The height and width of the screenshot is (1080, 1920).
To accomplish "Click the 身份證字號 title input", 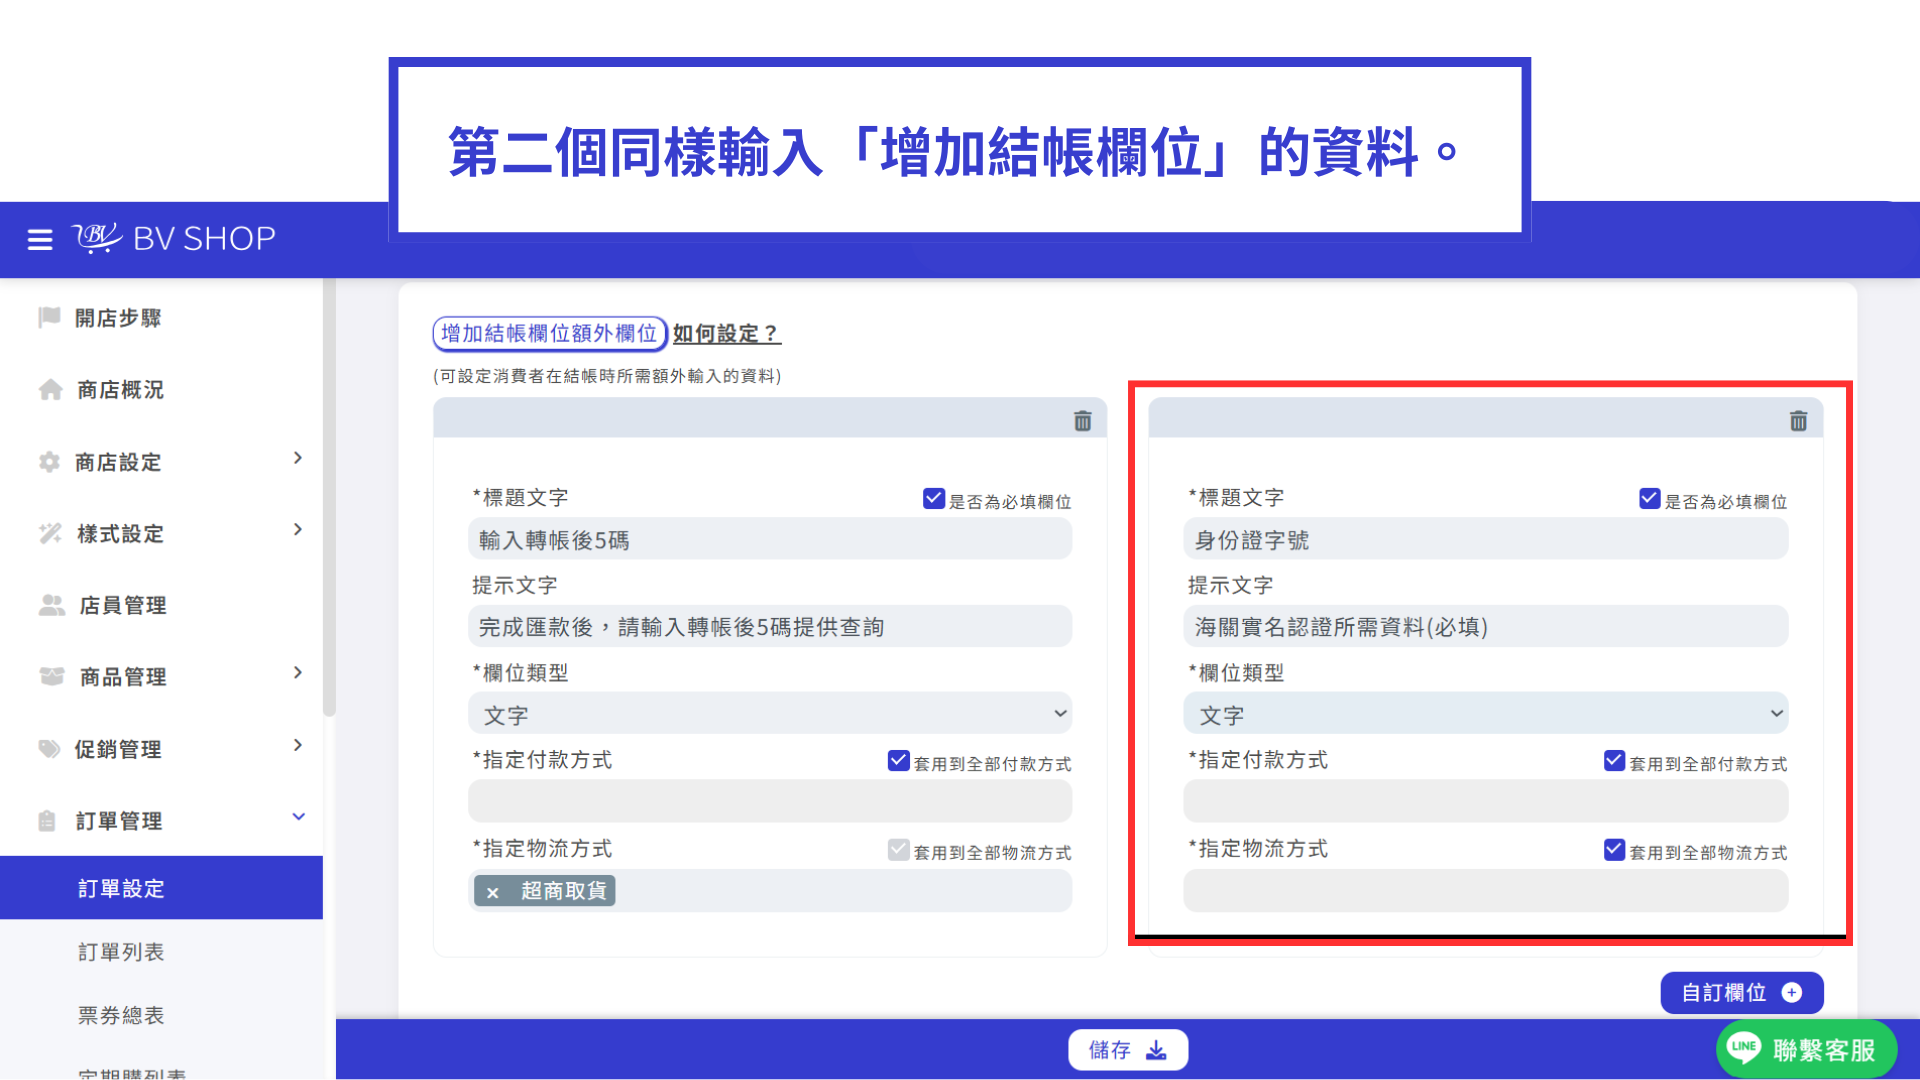I will tap(1486, 540).
